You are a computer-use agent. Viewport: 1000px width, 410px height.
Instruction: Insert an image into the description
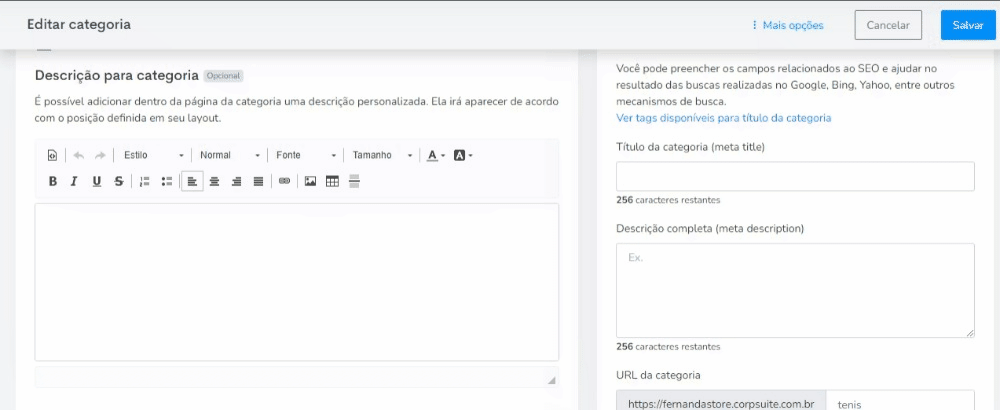(311, 182)
